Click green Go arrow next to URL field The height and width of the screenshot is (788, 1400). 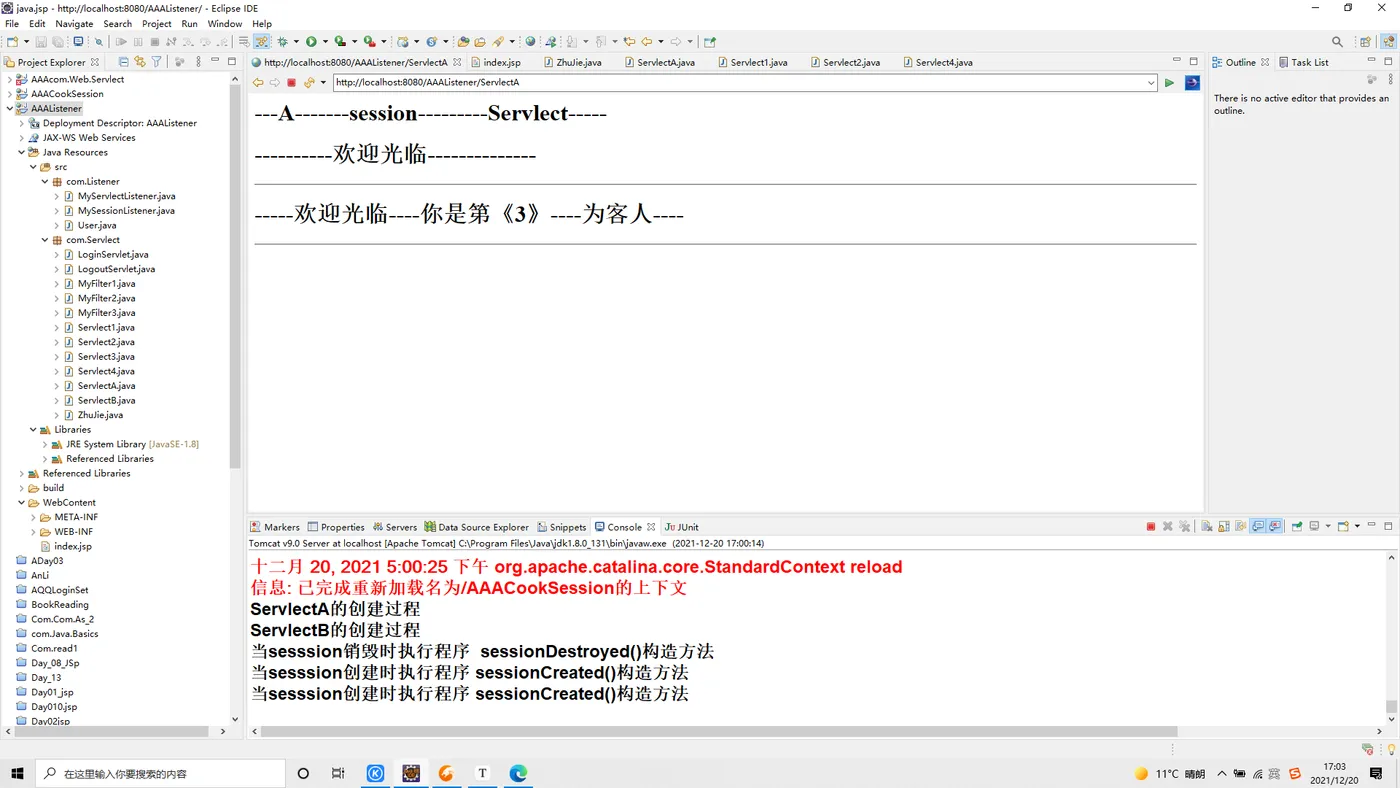click(x=1169, y=83)
